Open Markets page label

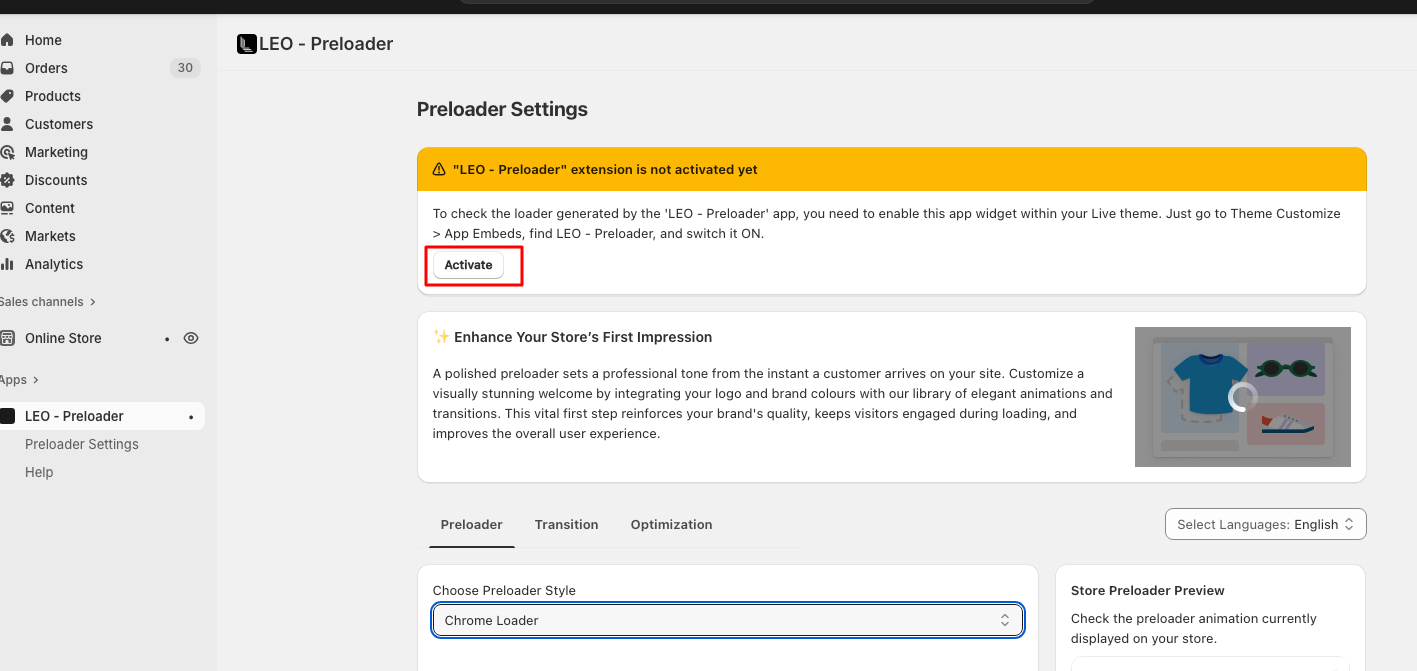[50, 236]
